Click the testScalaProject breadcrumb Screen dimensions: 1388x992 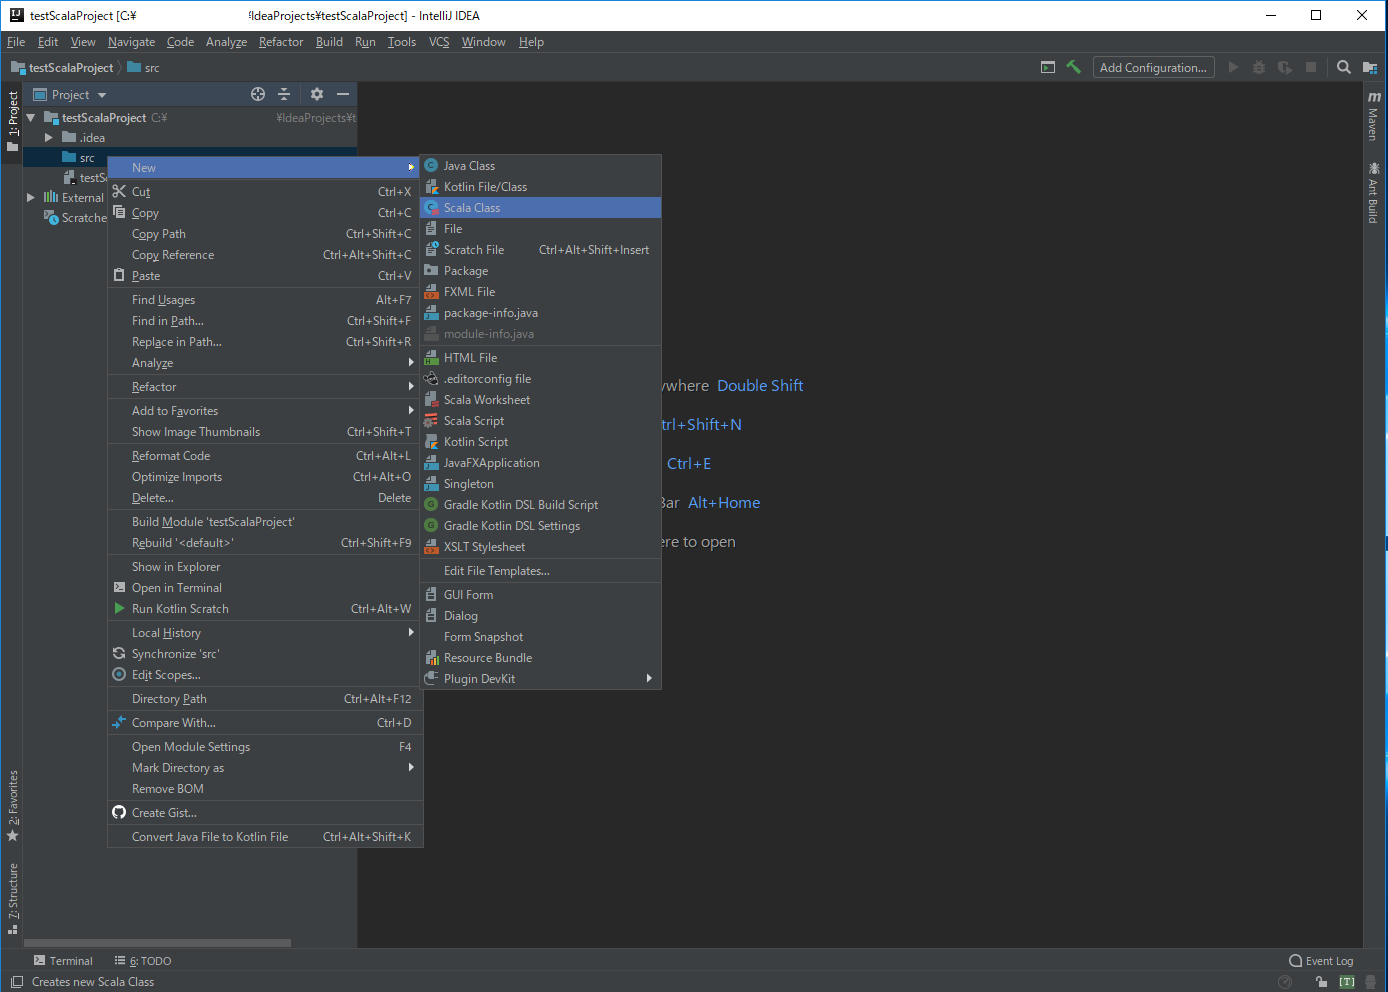[62, 68]
